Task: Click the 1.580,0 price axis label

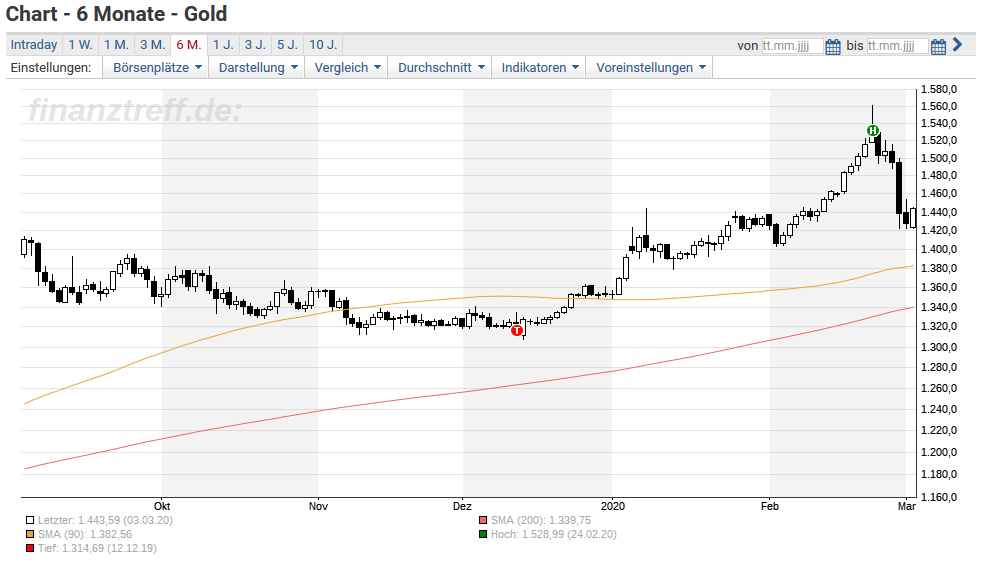Action: [938, 90]
